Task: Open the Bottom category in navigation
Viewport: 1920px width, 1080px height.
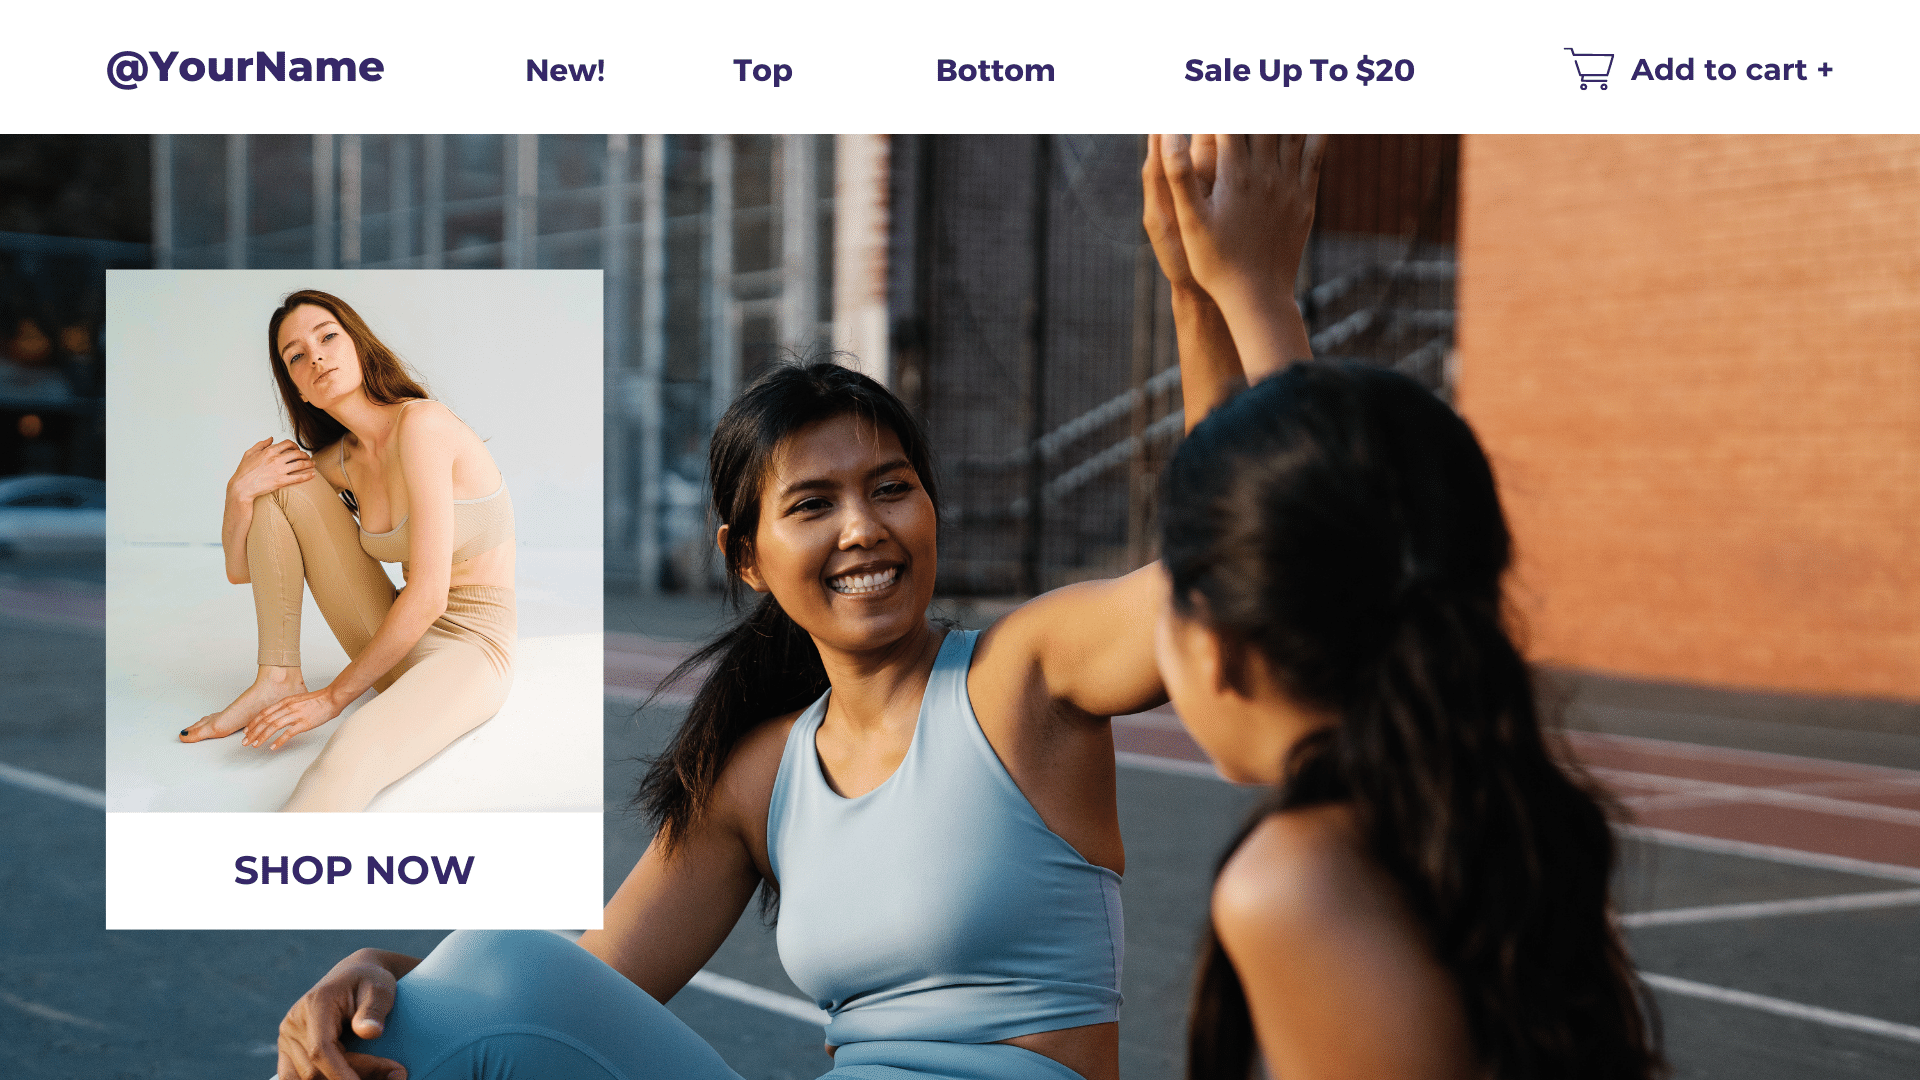Action: (995, 70)
